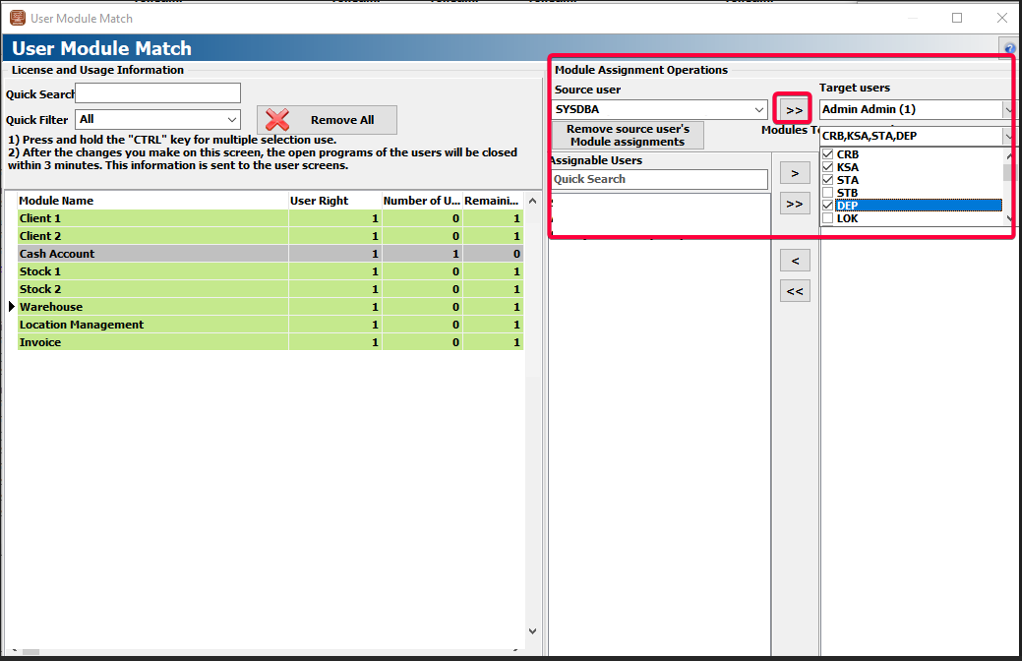Expand the Source user SYSDBA dropdown
1022x661 pixels.
coord(760,110)
